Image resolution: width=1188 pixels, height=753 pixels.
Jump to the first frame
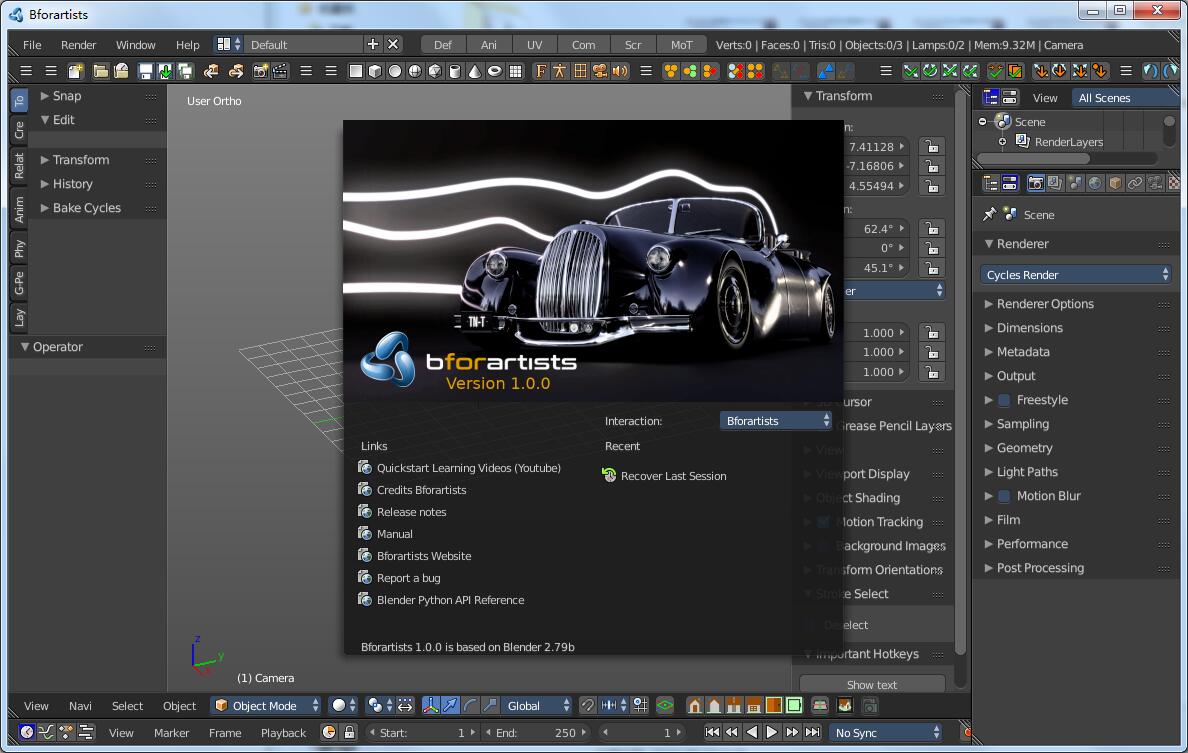[712, 733]
